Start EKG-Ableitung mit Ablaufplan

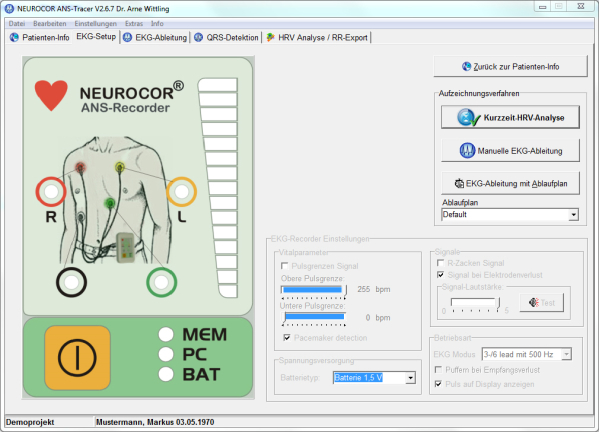[510, 183]
